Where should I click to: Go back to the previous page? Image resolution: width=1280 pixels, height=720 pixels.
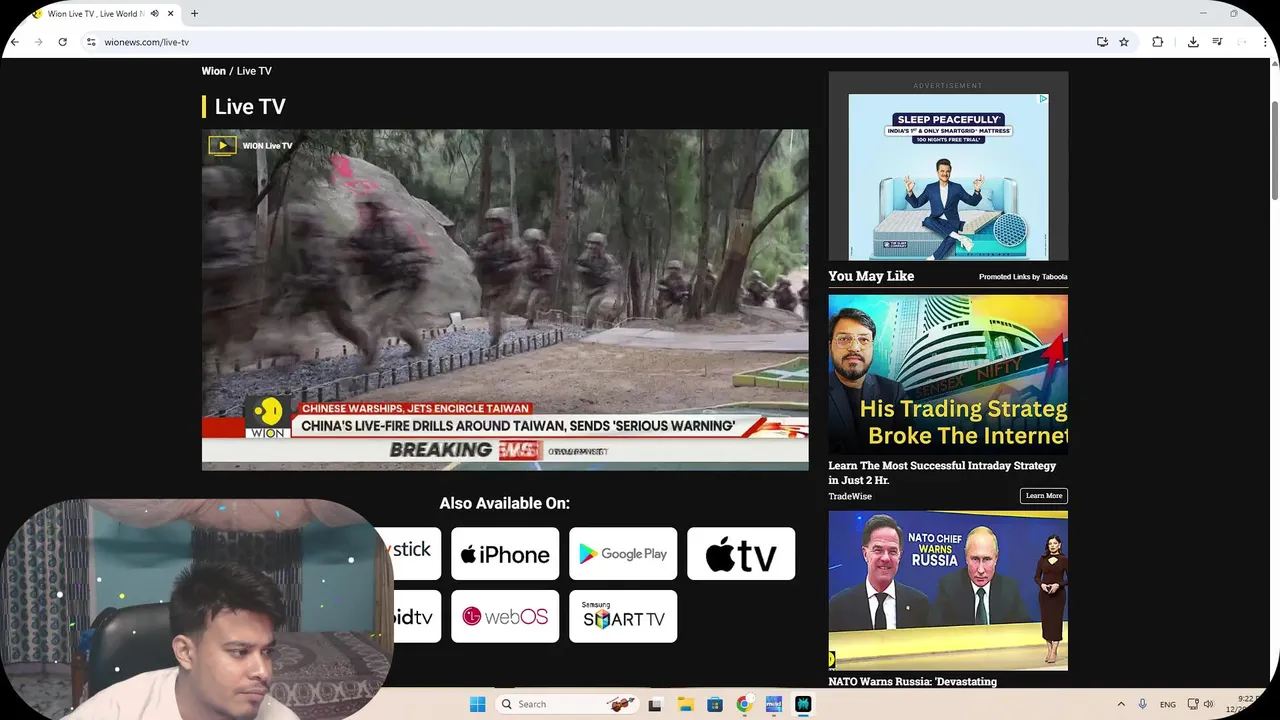pos(15,42)
